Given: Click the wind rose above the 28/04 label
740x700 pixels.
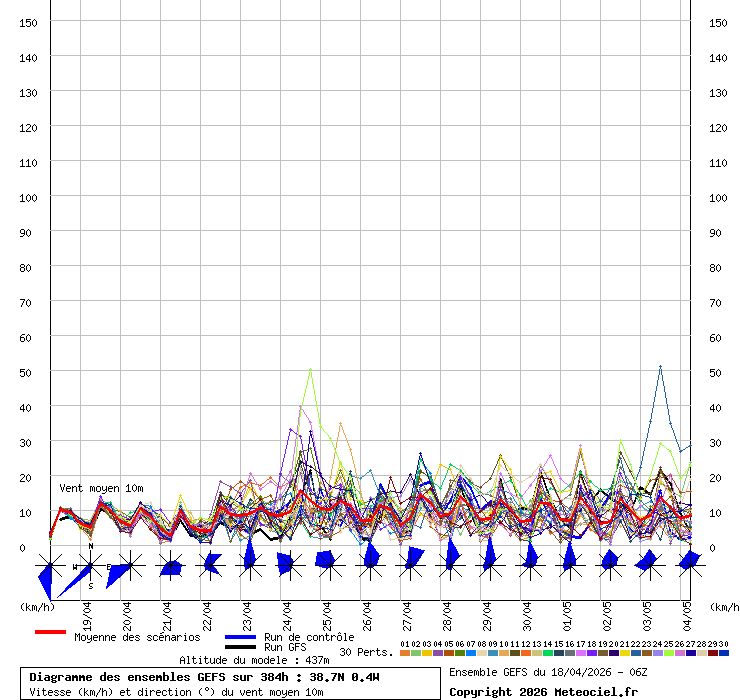Looking at the screenshot, I should [x=450, y=565].
